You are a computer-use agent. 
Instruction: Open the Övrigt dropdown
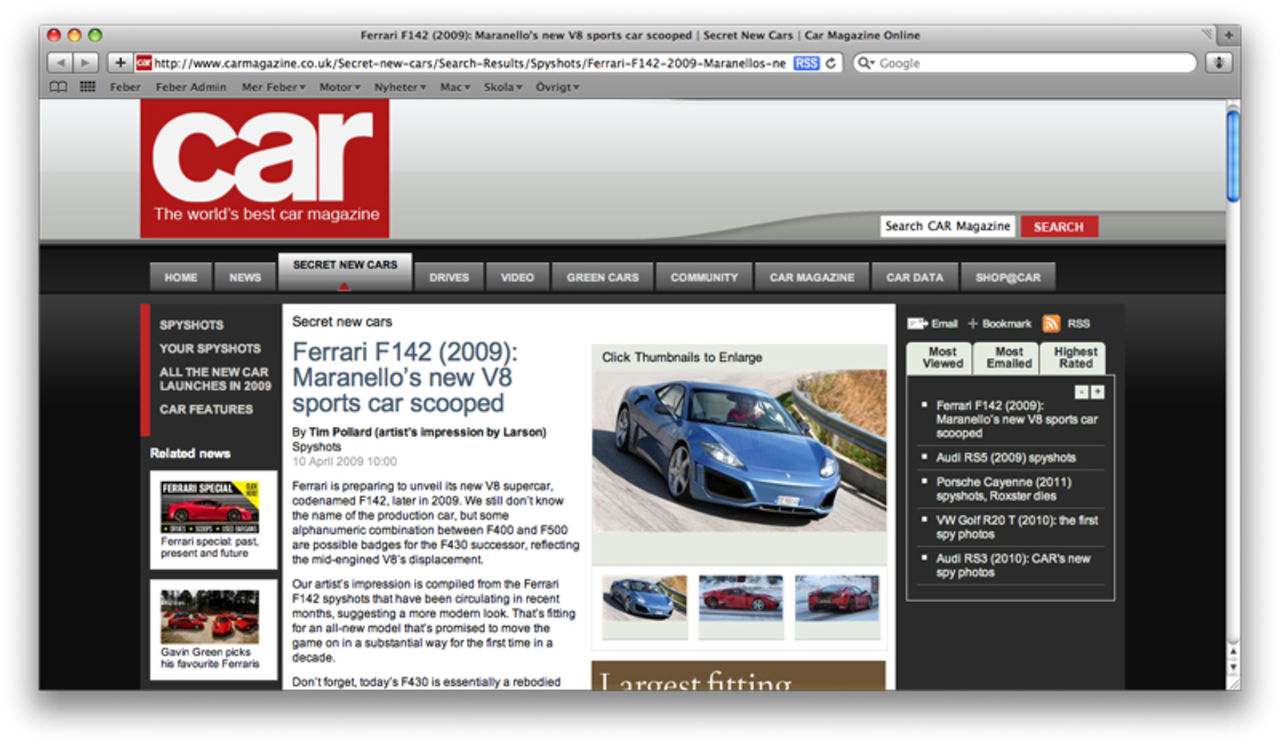point(556,86)
